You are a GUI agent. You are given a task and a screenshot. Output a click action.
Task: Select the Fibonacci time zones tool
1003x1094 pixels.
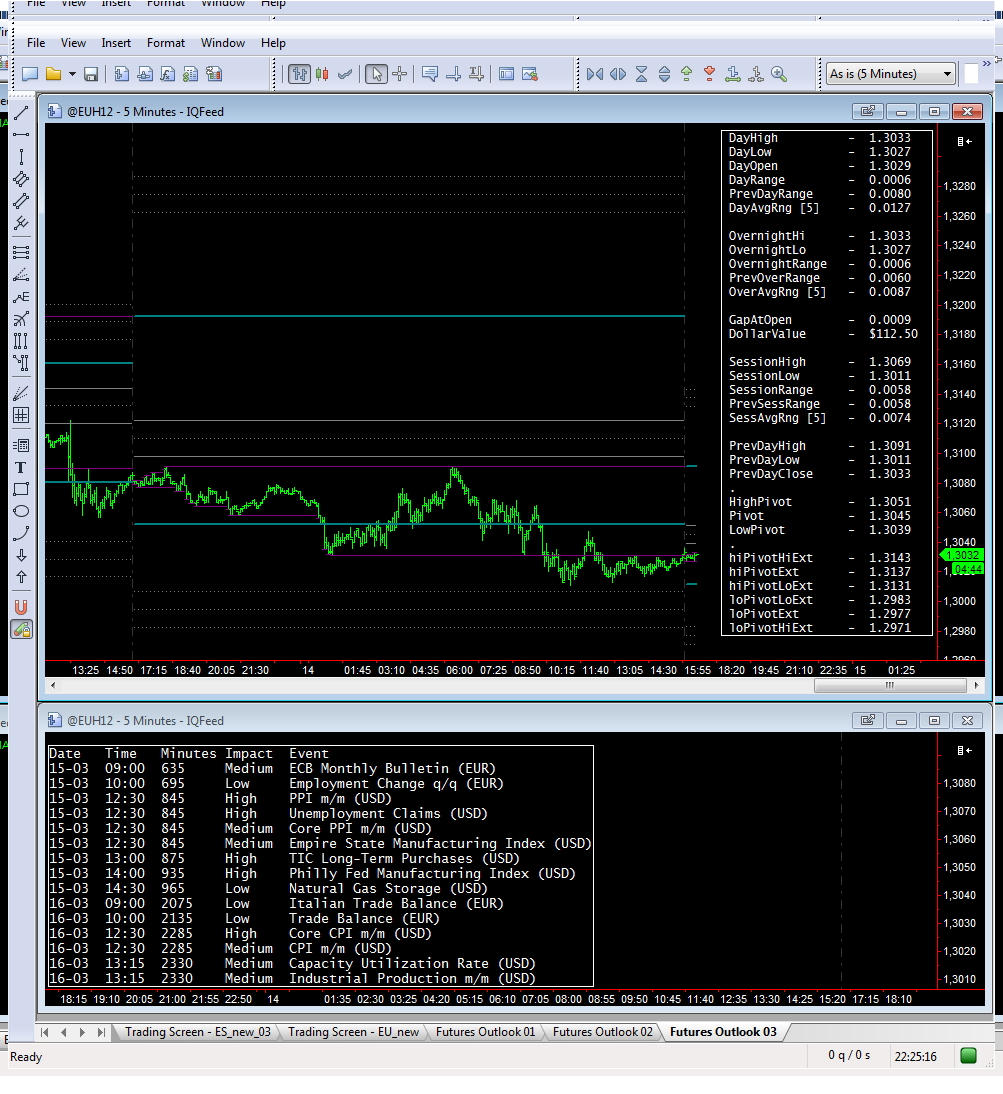[21, 341]
